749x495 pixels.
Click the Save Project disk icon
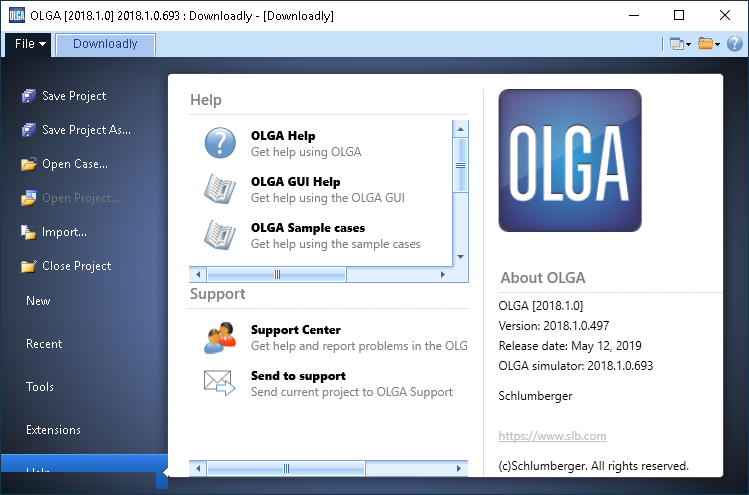29,96
